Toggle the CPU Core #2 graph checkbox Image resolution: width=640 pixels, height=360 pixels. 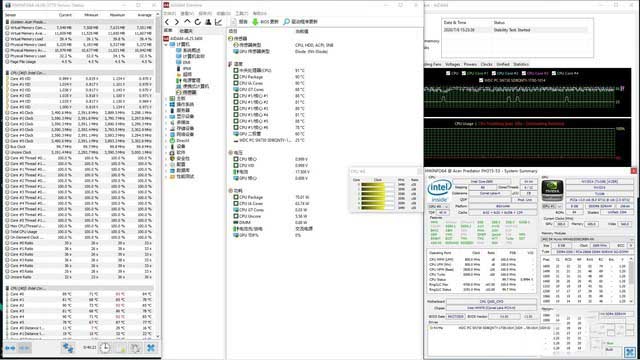(494, 73)
